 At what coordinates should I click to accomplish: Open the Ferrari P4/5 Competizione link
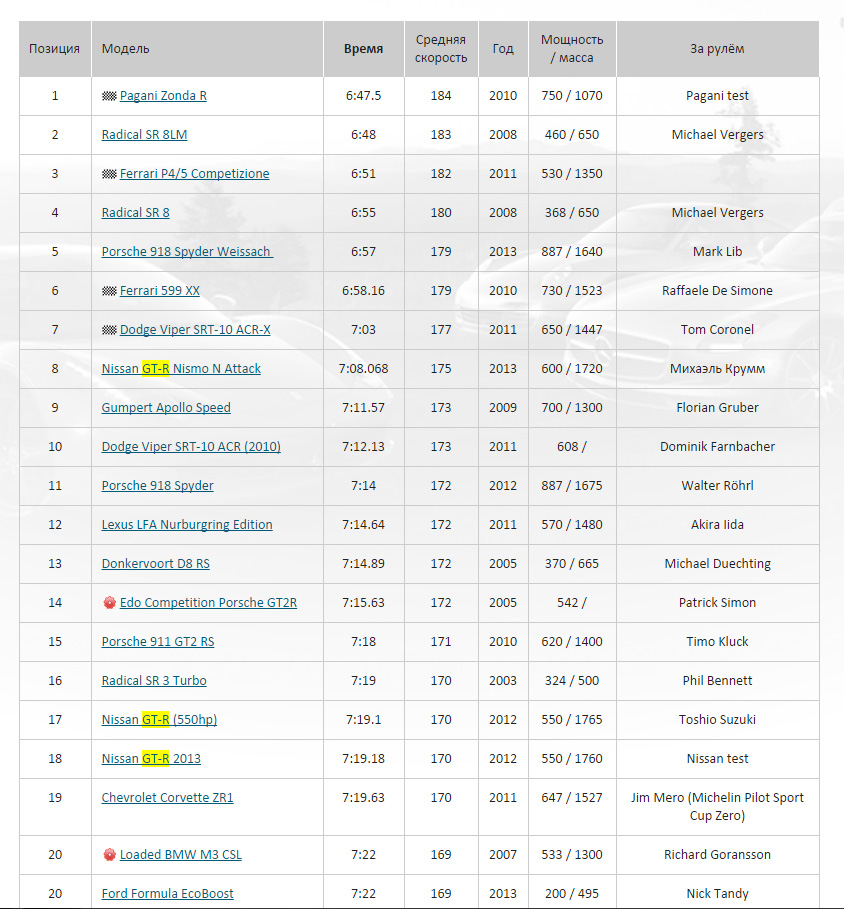click(194, 173)
